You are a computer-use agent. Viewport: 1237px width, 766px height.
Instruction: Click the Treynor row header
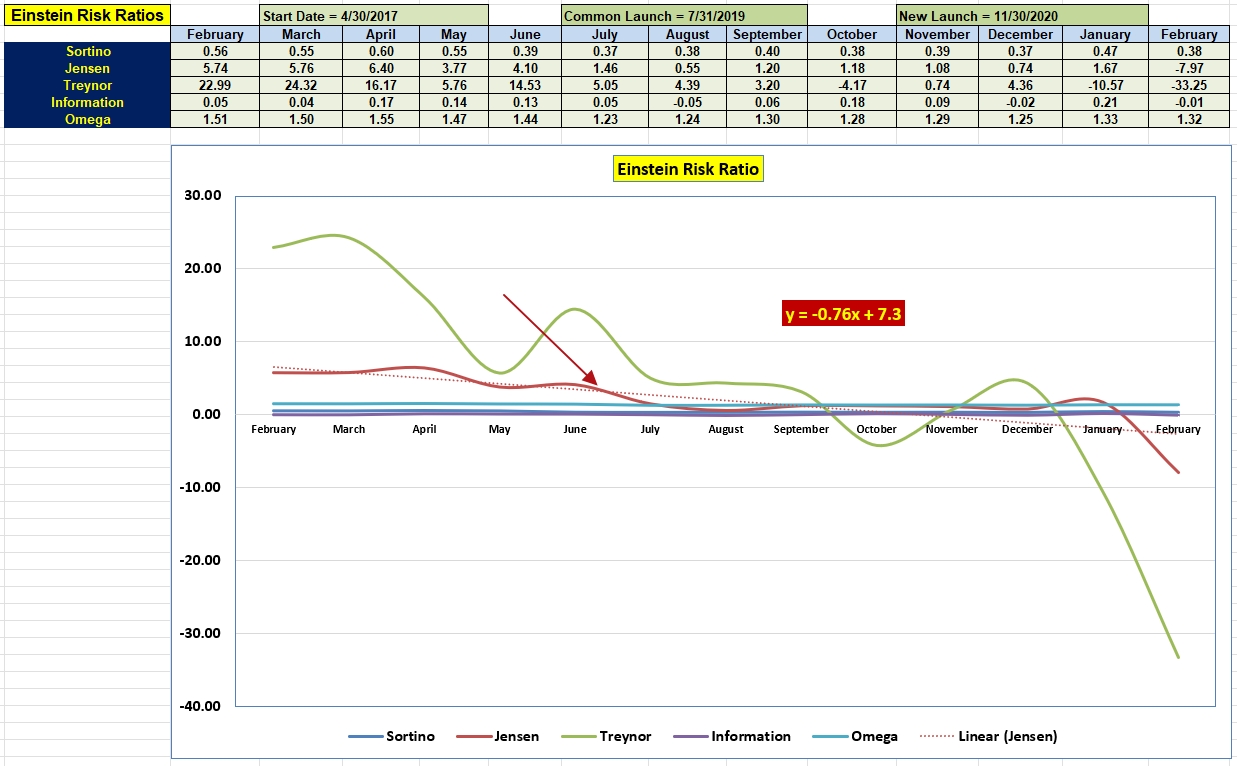coord(87,85)
